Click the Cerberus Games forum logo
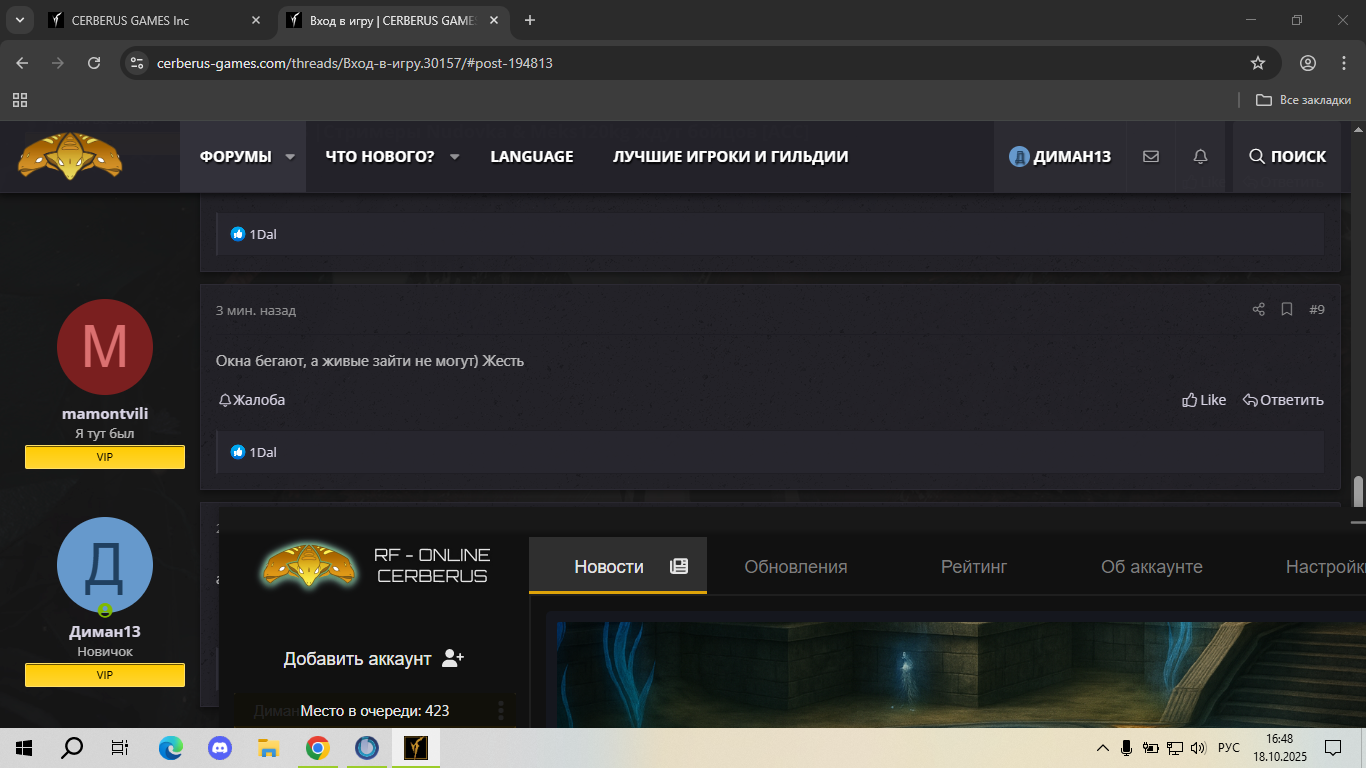This screenshot has height=768, width=1366. pos(70,156)
